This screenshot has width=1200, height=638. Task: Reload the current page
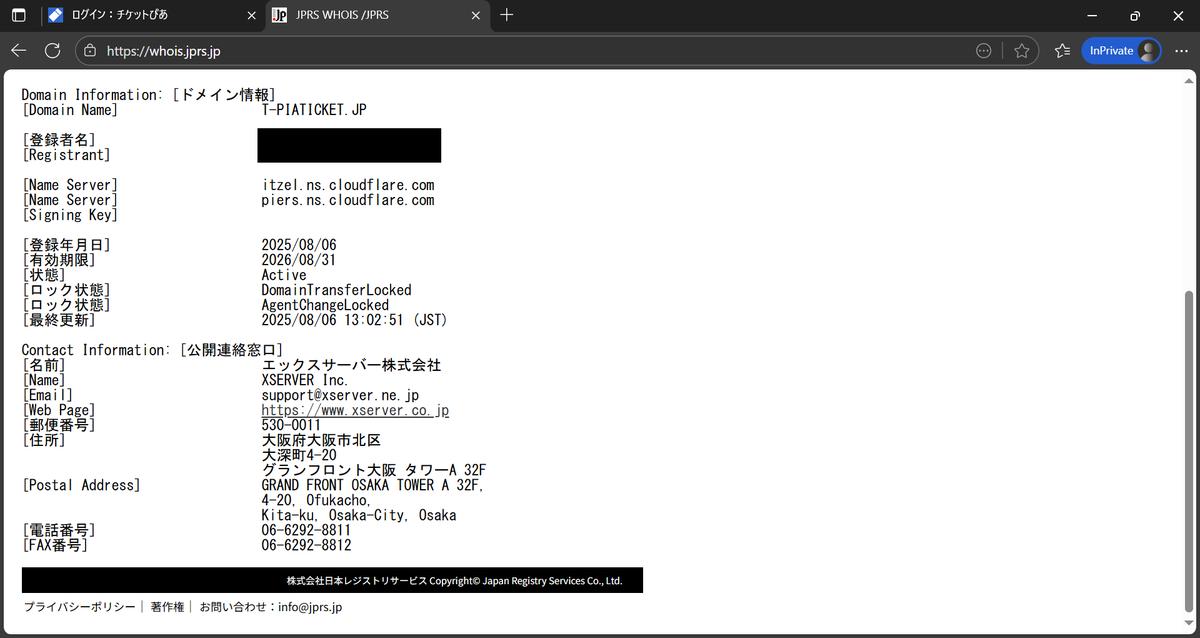(x=52, y=50)
